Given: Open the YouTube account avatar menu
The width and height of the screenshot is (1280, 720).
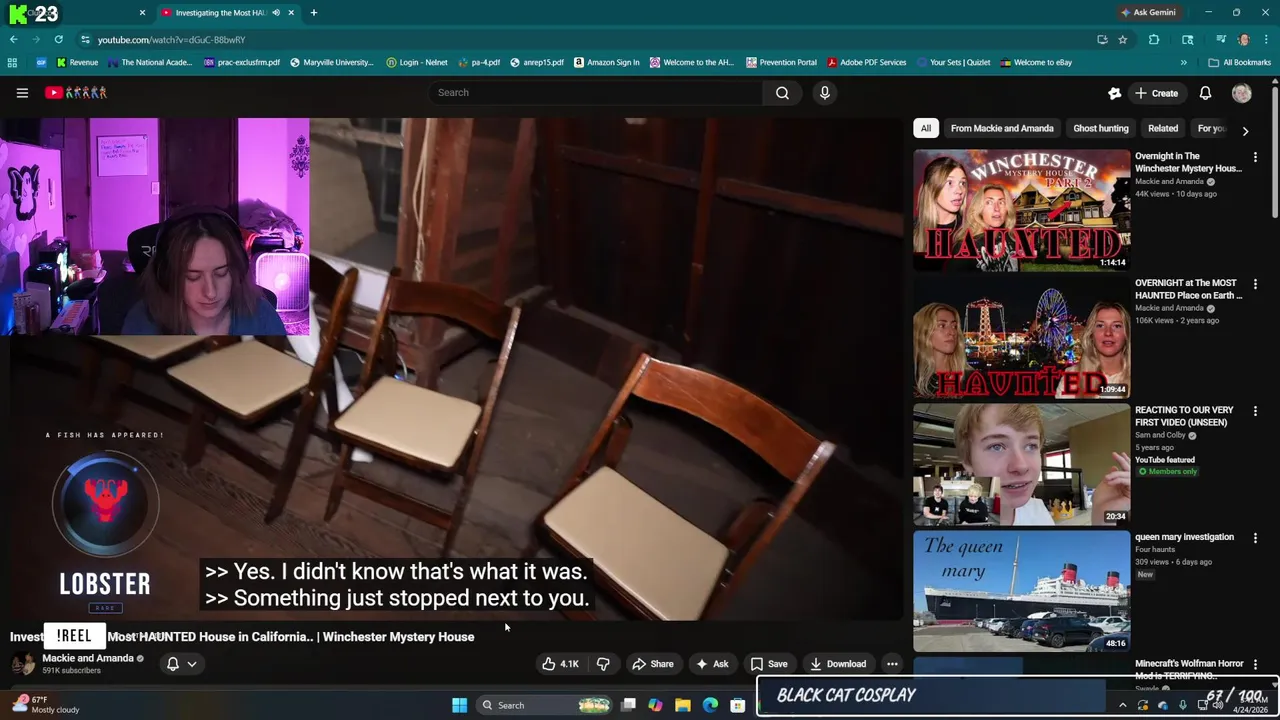Looking at the screenshot, I should click(1241, 93).
